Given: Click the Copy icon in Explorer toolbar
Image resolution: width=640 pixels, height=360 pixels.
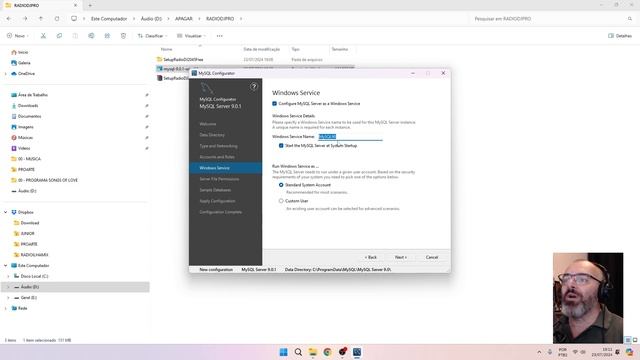Looking at the screenshot, I should point(59,36).
